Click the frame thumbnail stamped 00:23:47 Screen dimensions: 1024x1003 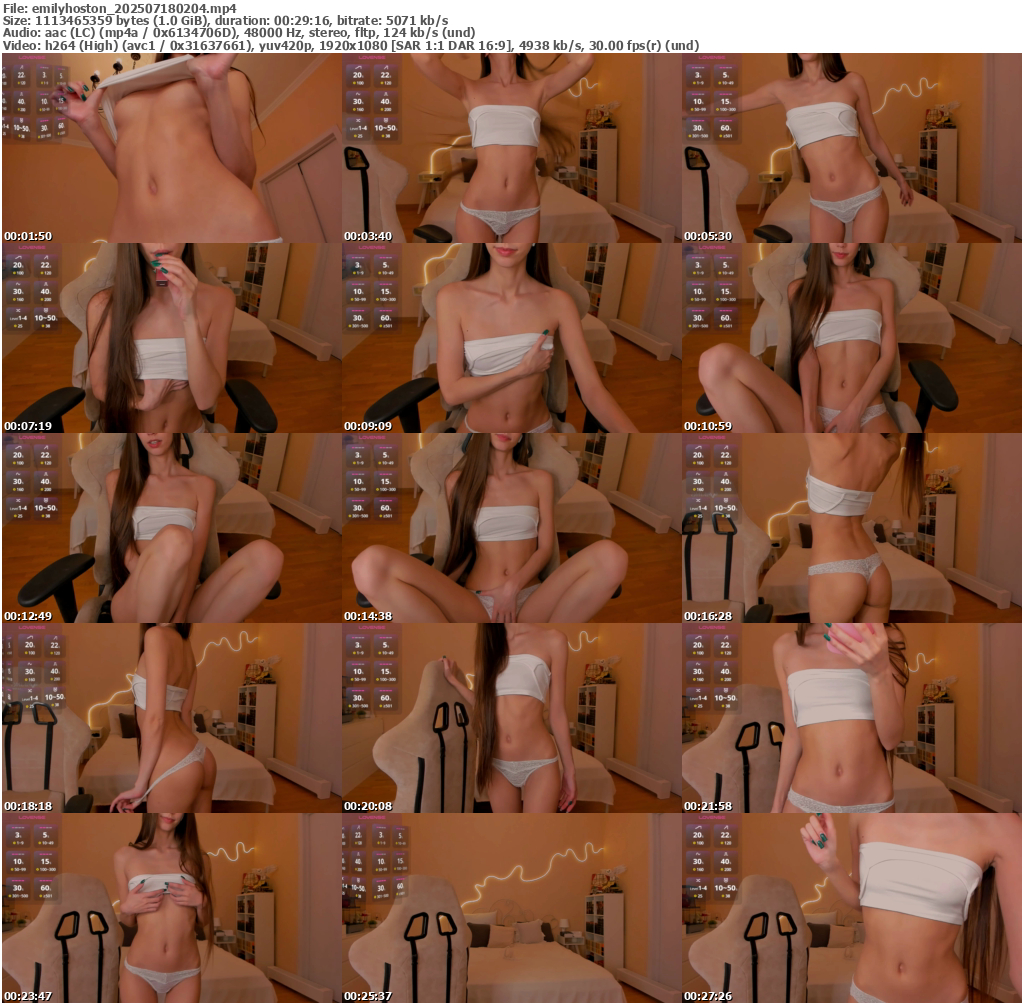pyautogui.click(x=172, y=908)
